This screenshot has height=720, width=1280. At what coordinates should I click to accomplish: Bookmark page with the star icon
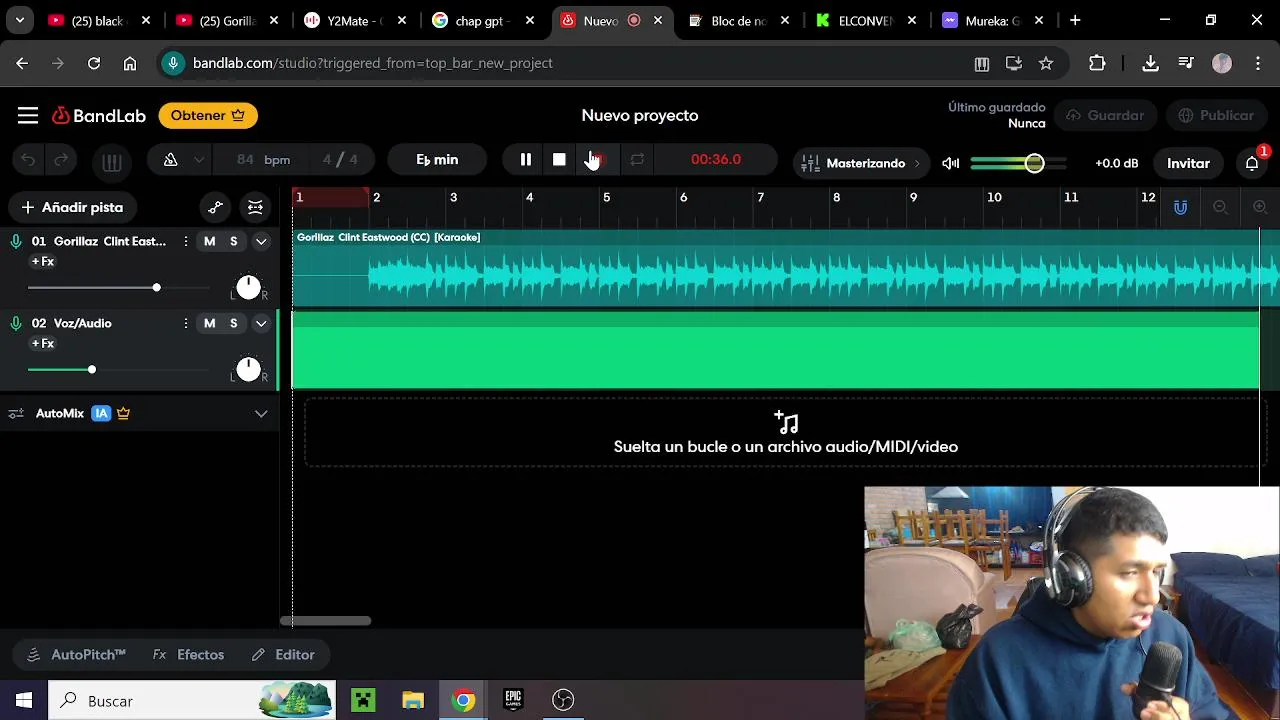(x=1046, y=63)
